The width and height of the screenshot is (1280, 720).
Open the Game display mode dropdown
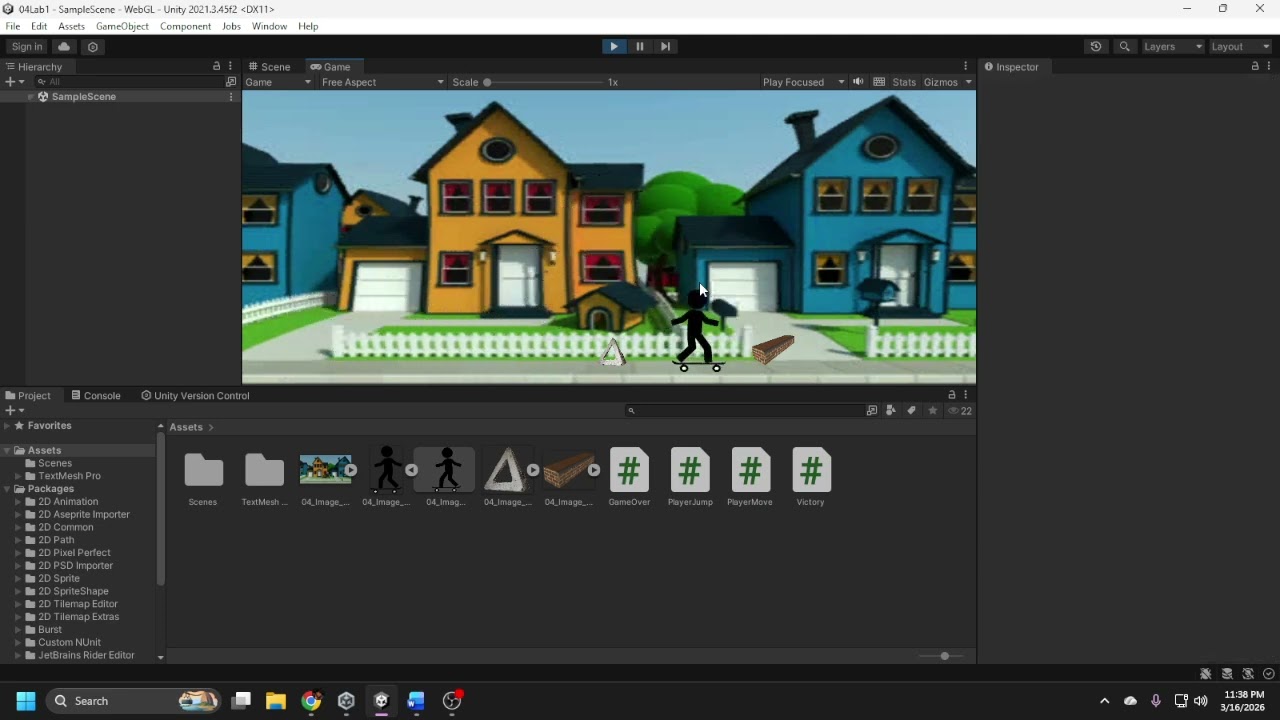(278, 82)
